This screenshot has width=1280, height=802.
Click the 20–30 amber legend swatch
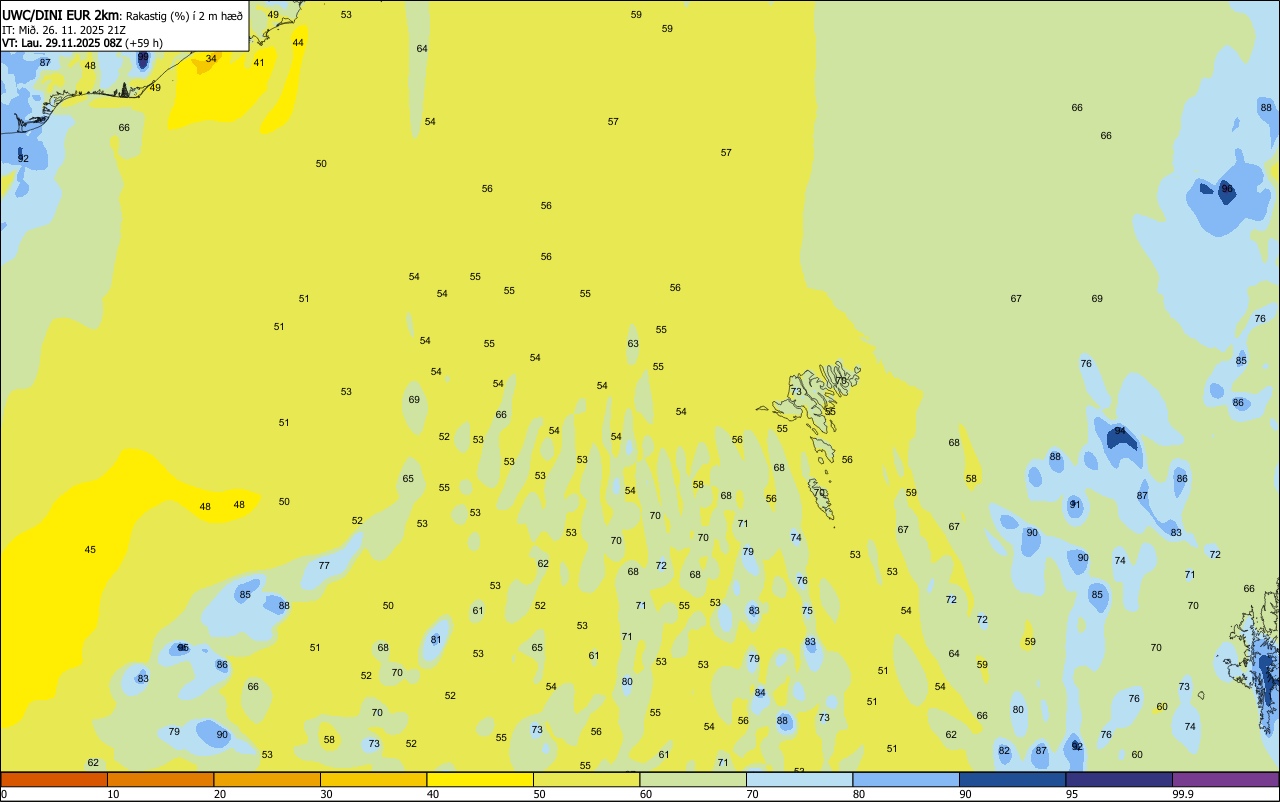267,779
